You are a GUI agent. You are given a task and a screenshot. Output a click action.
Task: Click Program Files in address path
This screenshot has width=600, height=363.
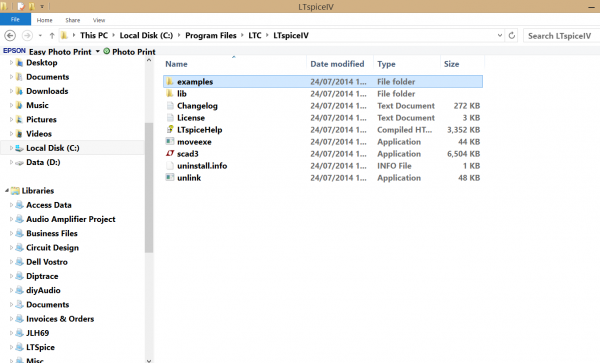point(211,36)
